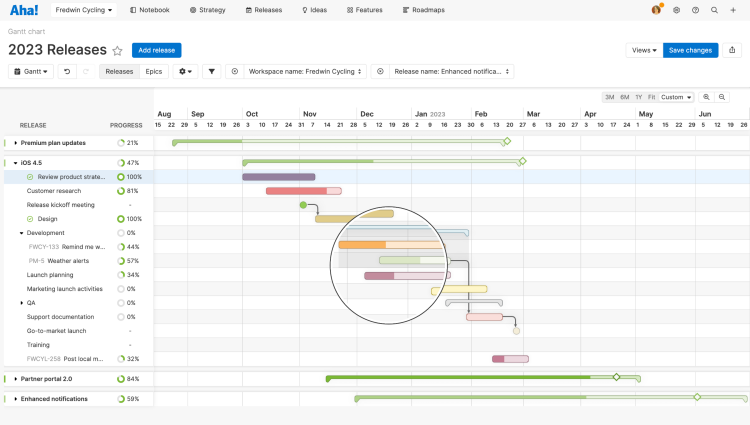Click the undo arrow button
Image resolution: width=750 pixels, height=425 pixels.
[67, 72]
